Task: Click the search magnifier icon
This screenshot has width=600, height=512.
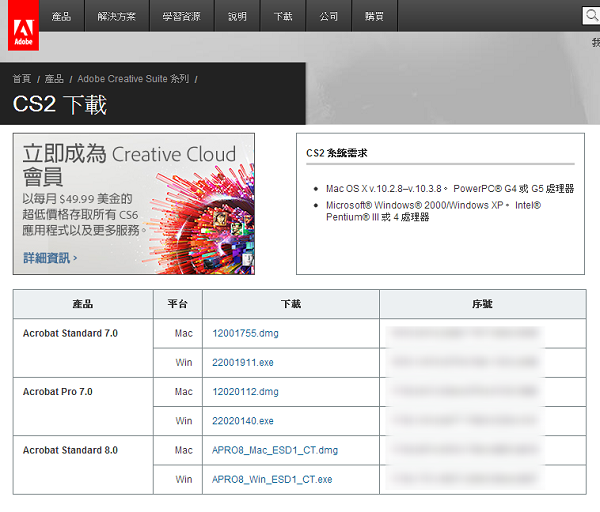Action: pos(592,16)
